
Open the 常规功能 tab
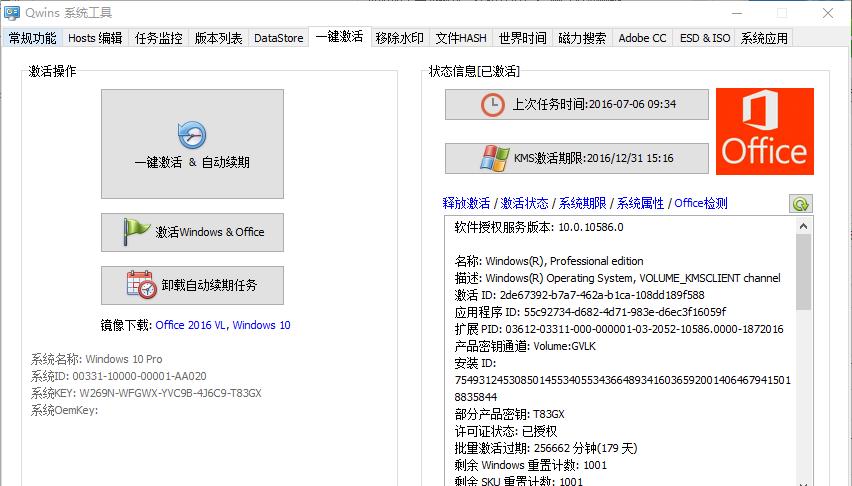point(33,38)
